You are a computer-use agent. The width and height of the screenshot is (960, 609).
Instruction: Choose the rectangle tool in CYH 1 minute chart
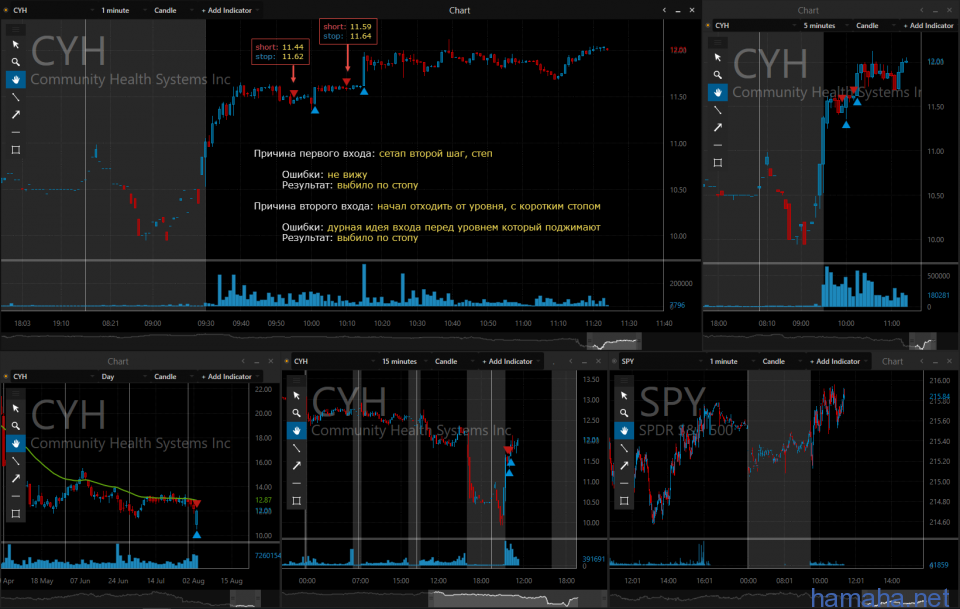click(x=16, y=150)
